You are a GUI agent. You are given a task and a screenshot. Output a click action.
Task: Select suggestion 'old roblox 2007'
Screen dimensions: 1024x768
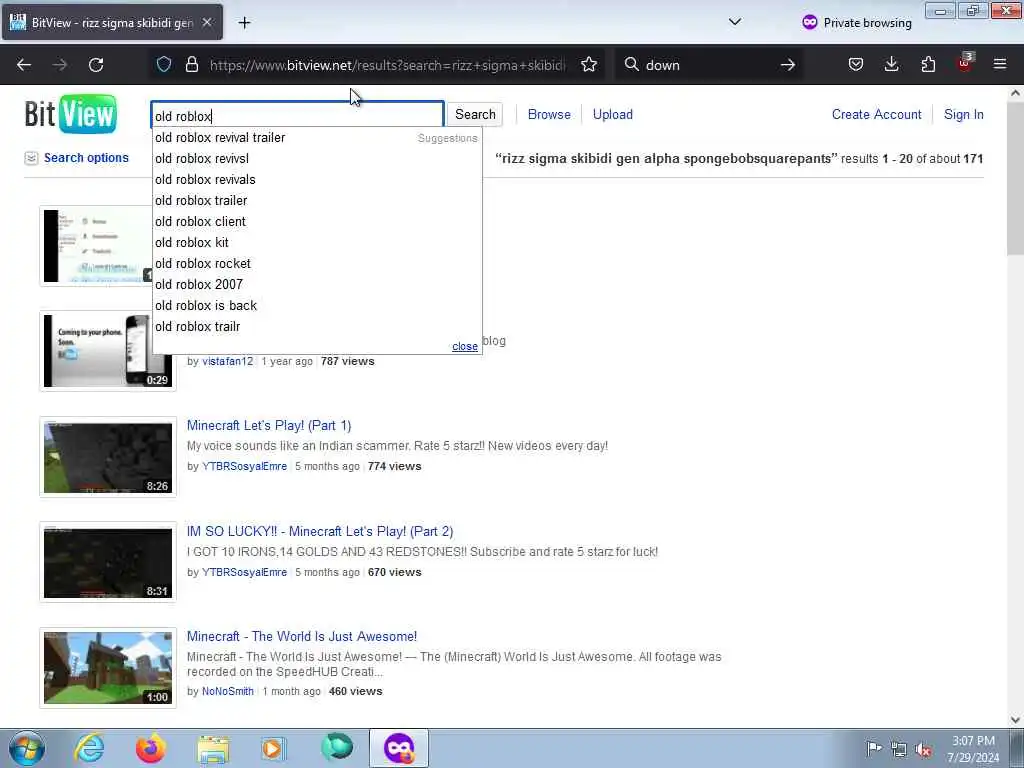tap(199, 284)
